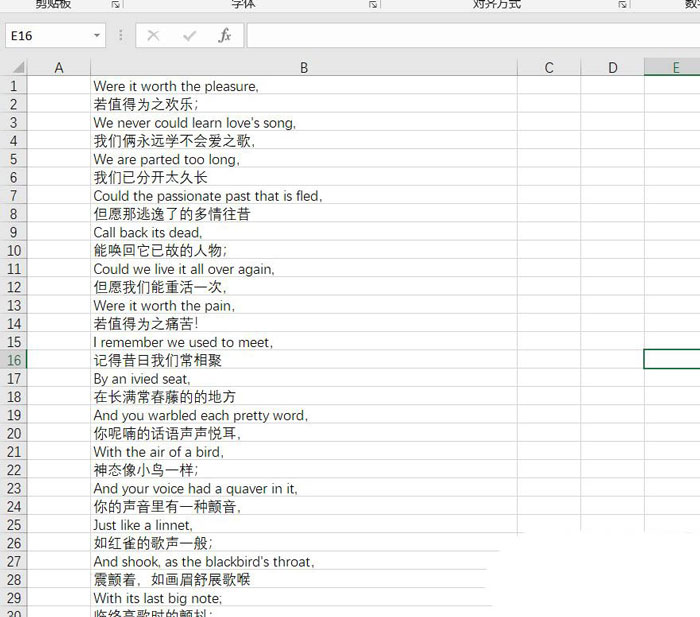Select column A header
This screenshot has height=617, width=700.
[x=59, y=68]
